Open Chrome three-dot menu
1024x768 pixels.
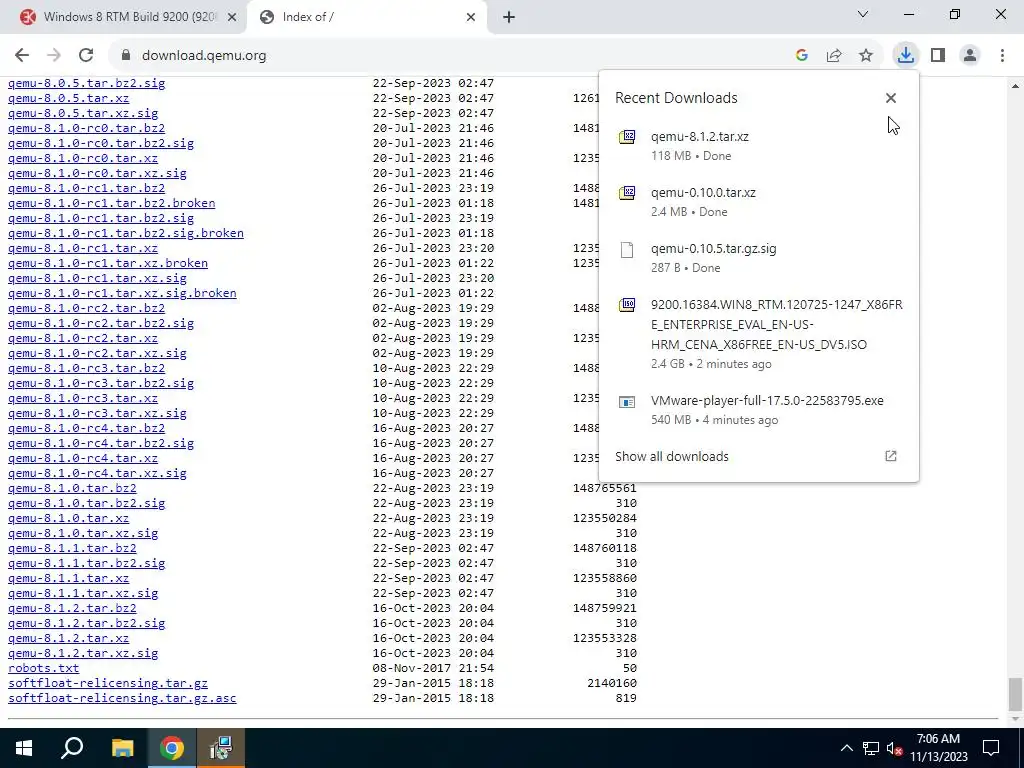click(x=1002, y=56)
